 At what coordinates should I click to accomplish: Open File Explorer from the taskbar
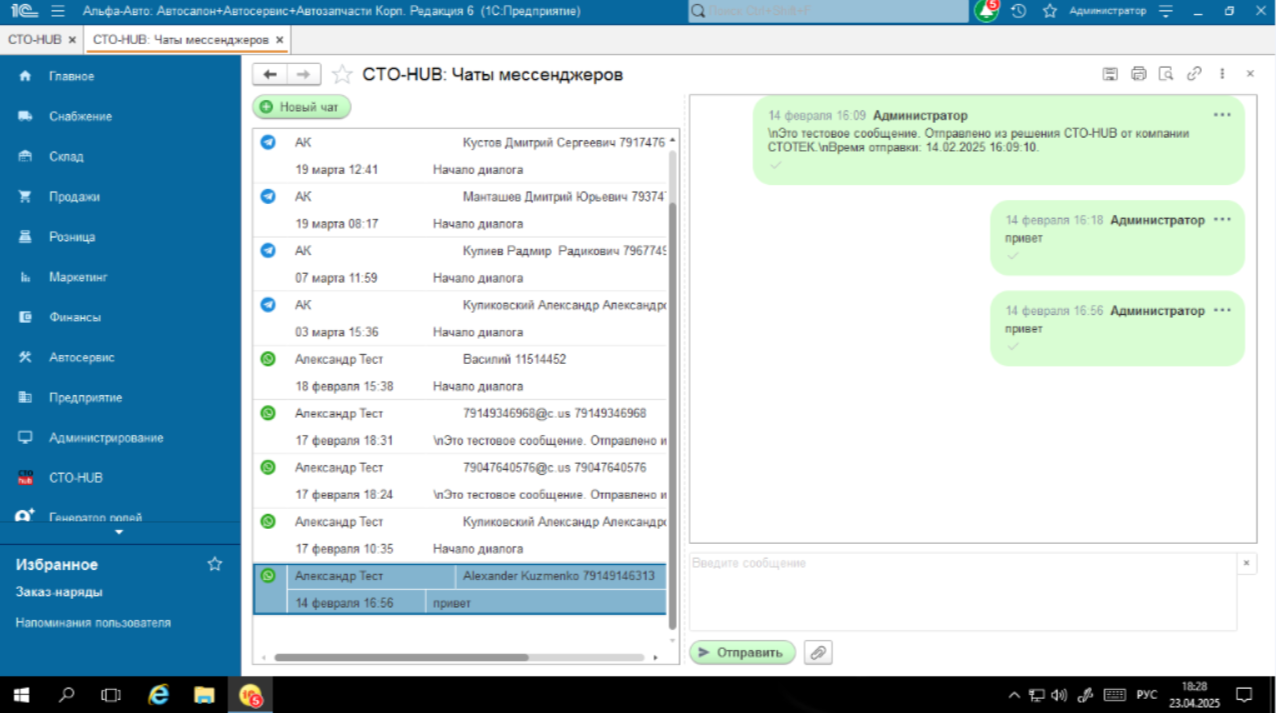[204, 694]
